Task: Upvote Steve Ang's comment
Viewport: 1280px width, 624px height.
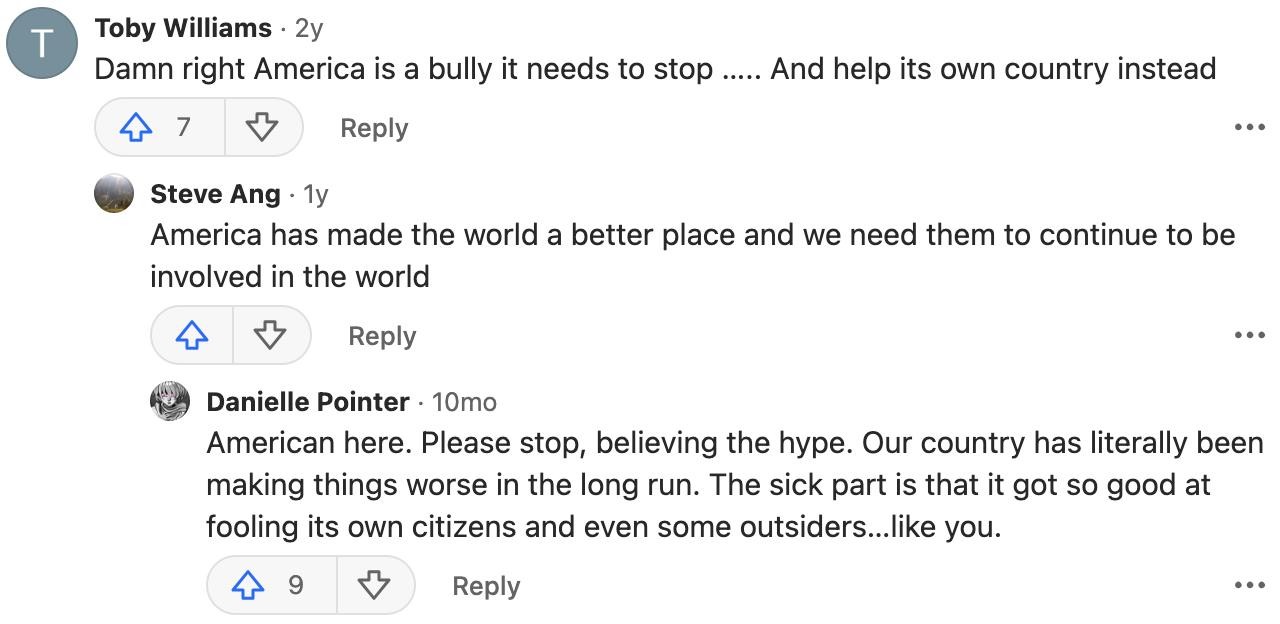Action: tap(192, 336)
